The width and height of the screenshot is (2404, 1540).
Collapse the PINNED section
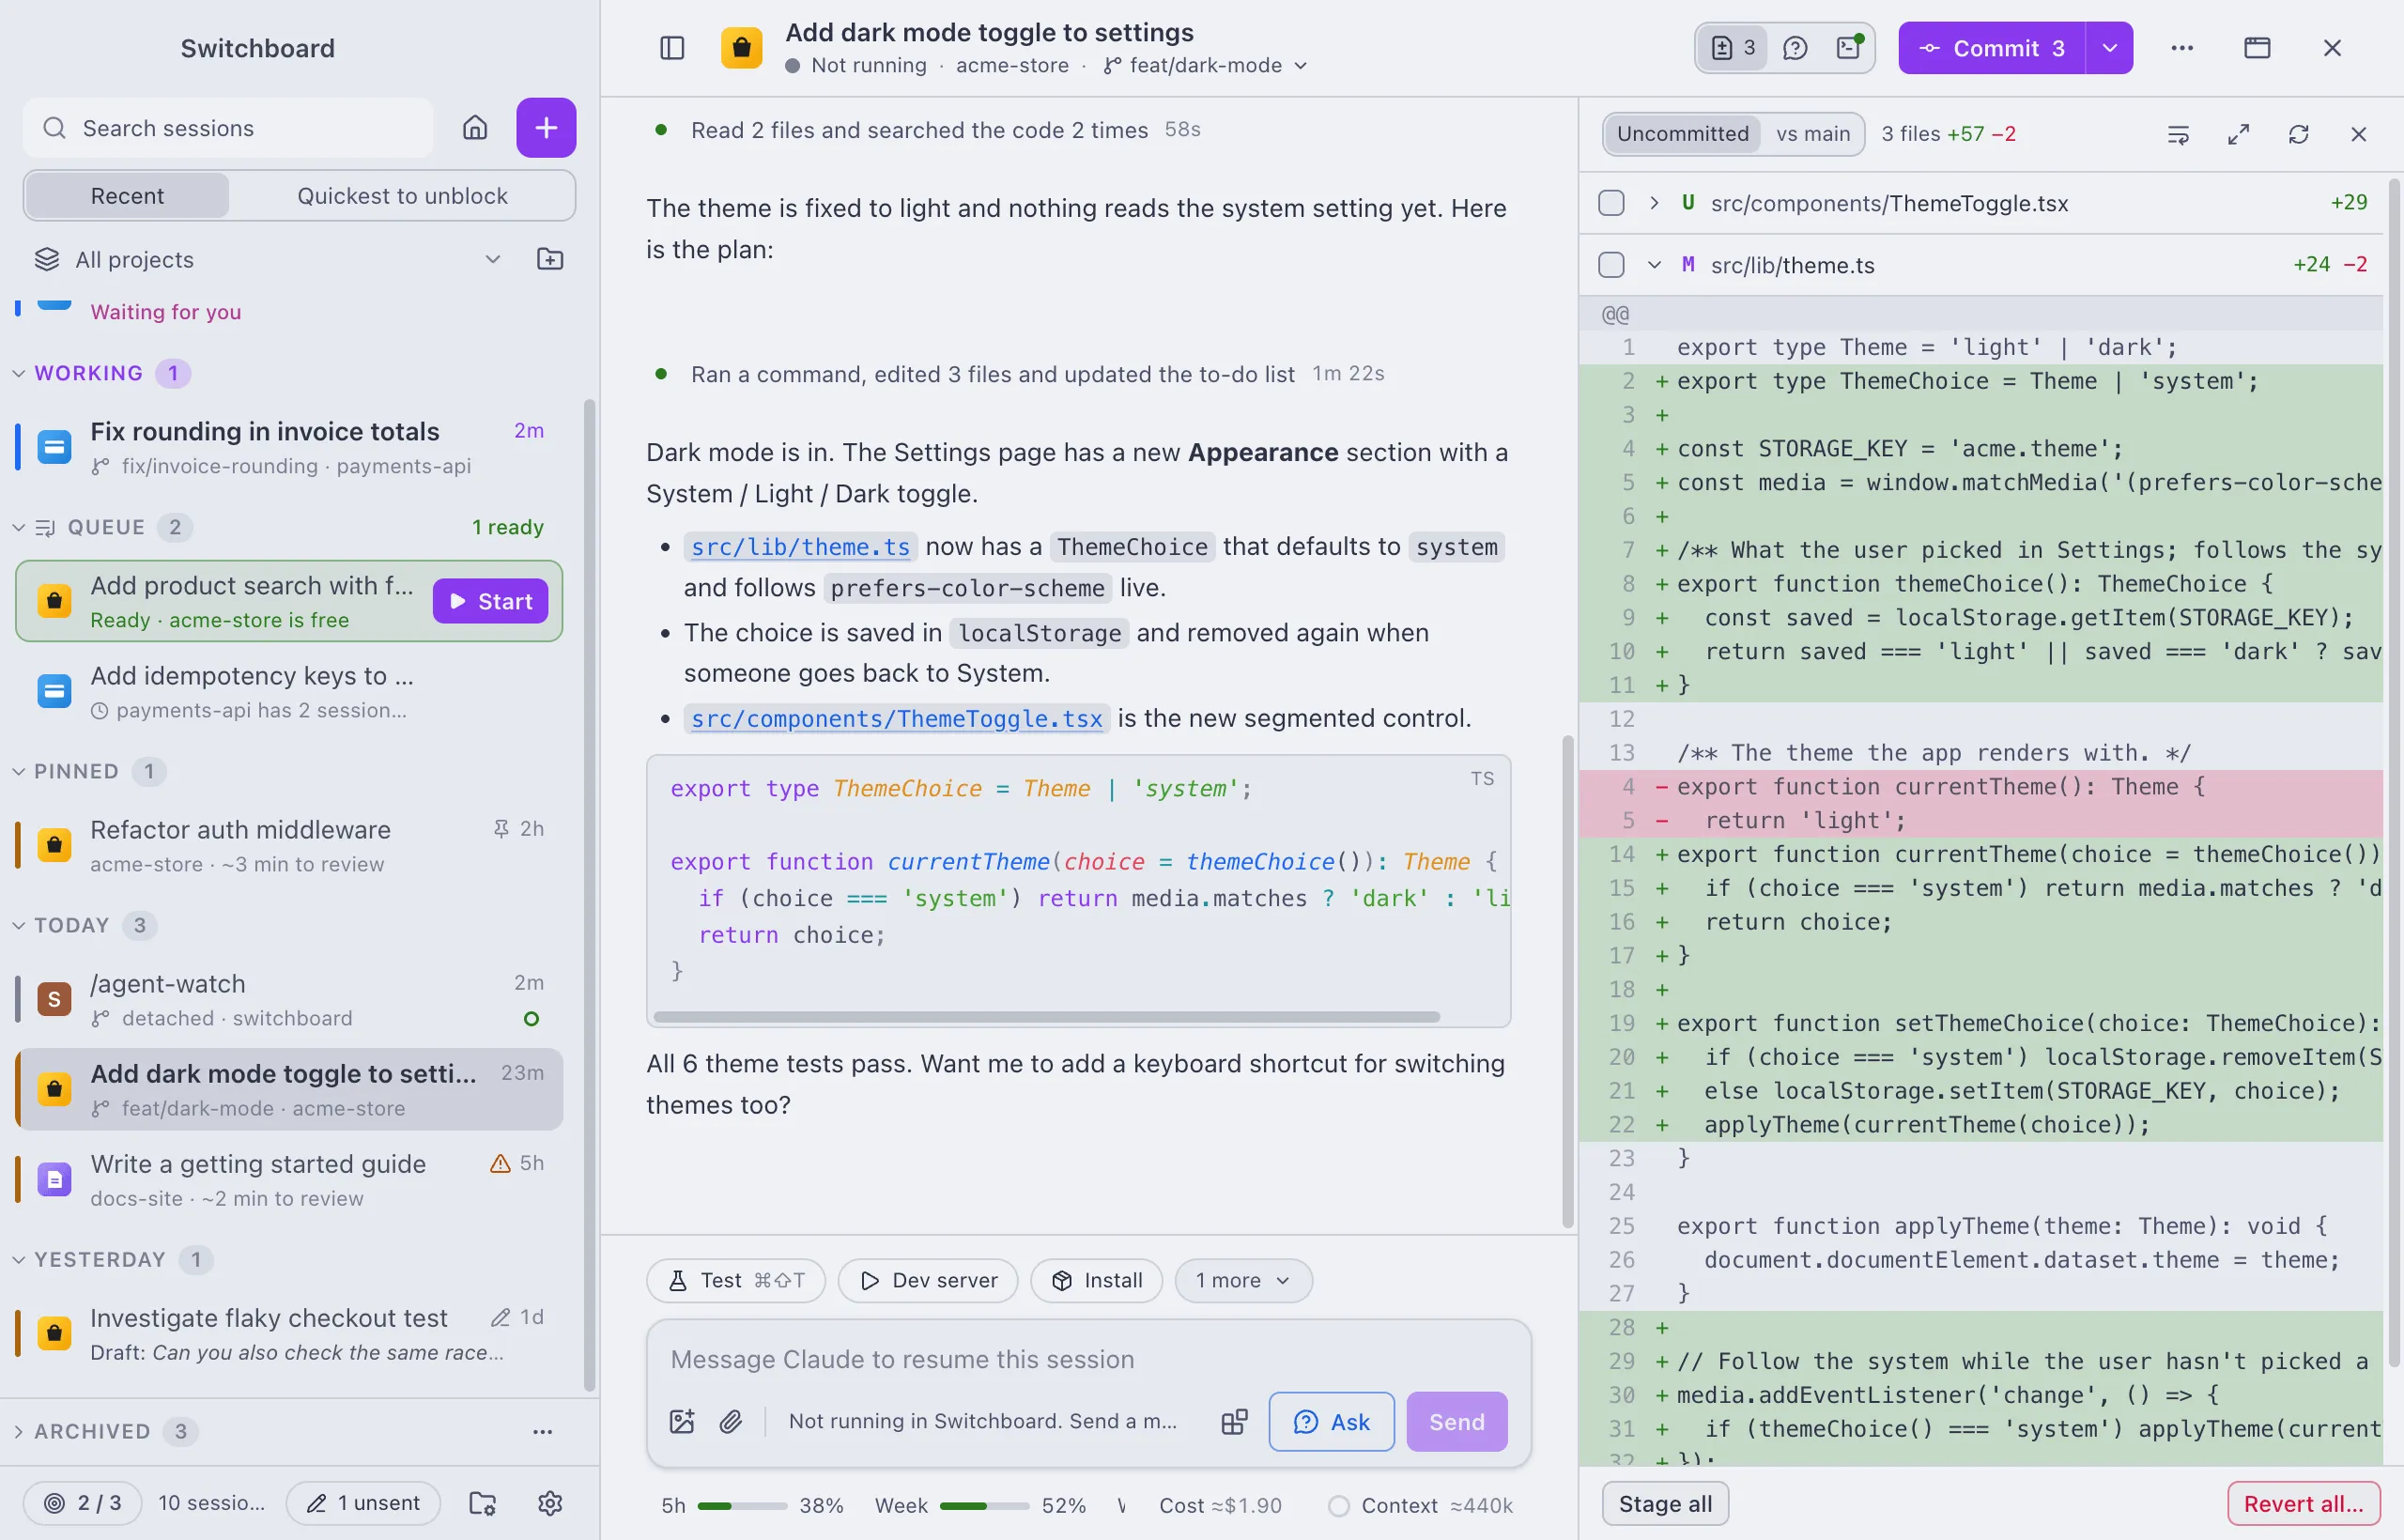point(18,771)
